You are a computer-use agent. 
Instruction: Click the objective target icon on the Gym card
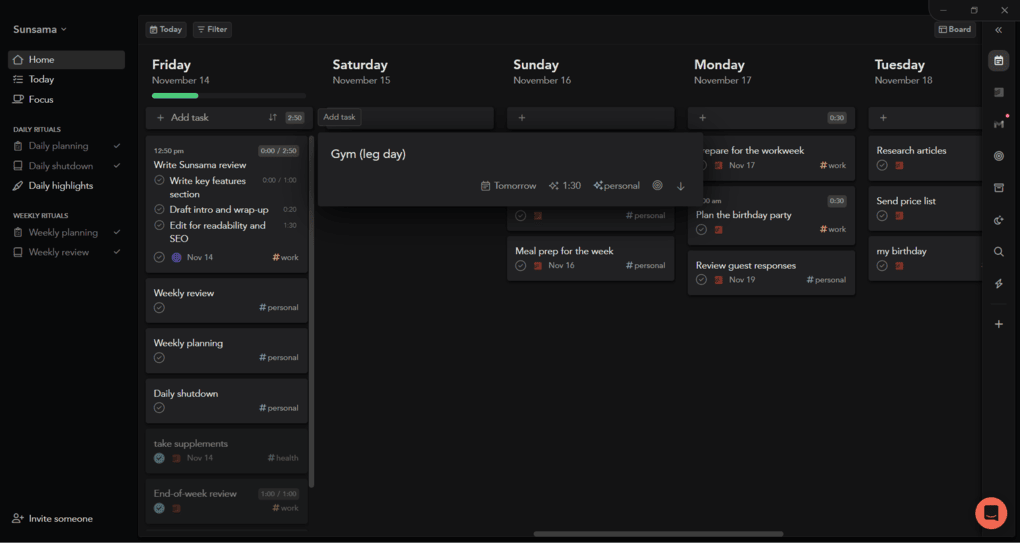pyautogui.click(x=657, y=186)
